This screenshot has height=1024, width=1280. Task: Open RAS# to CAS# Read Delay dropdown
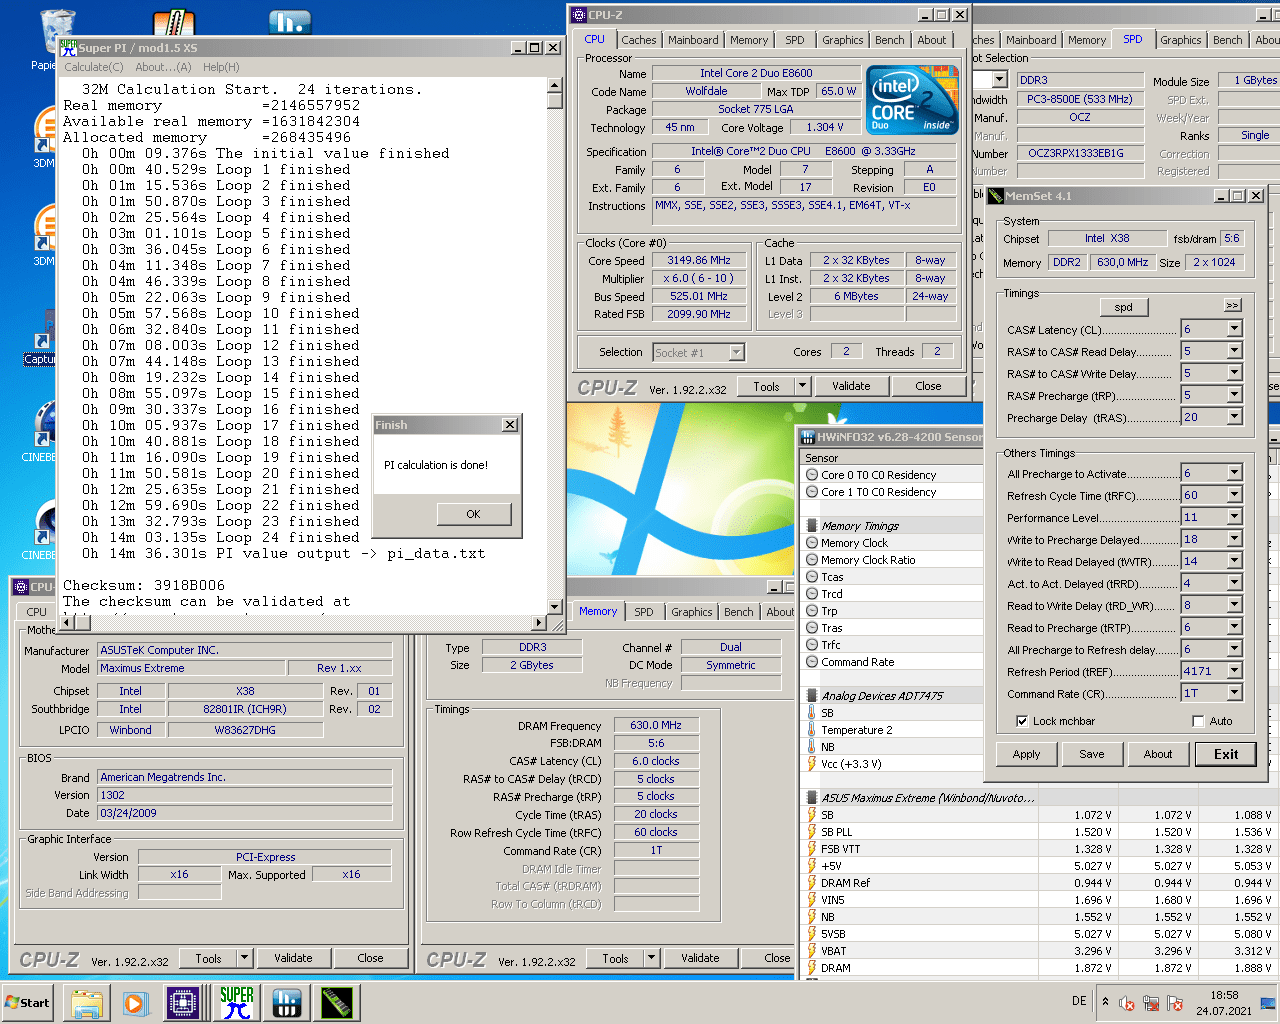(1234, 351)
